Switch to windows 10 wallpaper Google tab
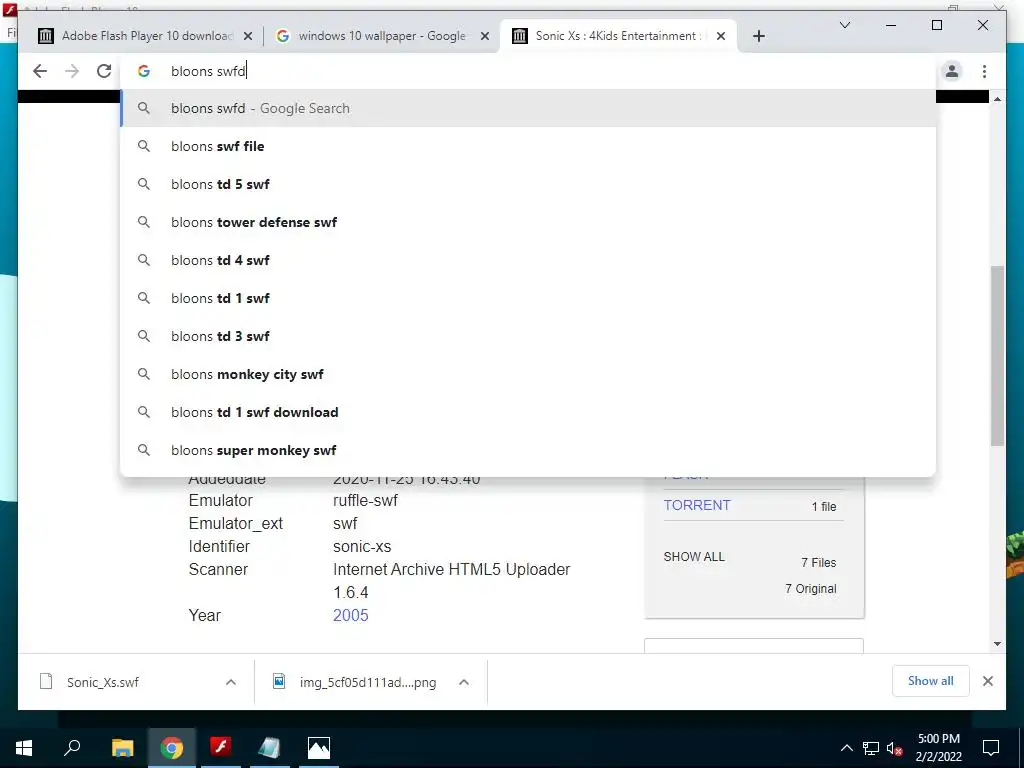Screen dimensions: 1024x768 tap(381, 36)
